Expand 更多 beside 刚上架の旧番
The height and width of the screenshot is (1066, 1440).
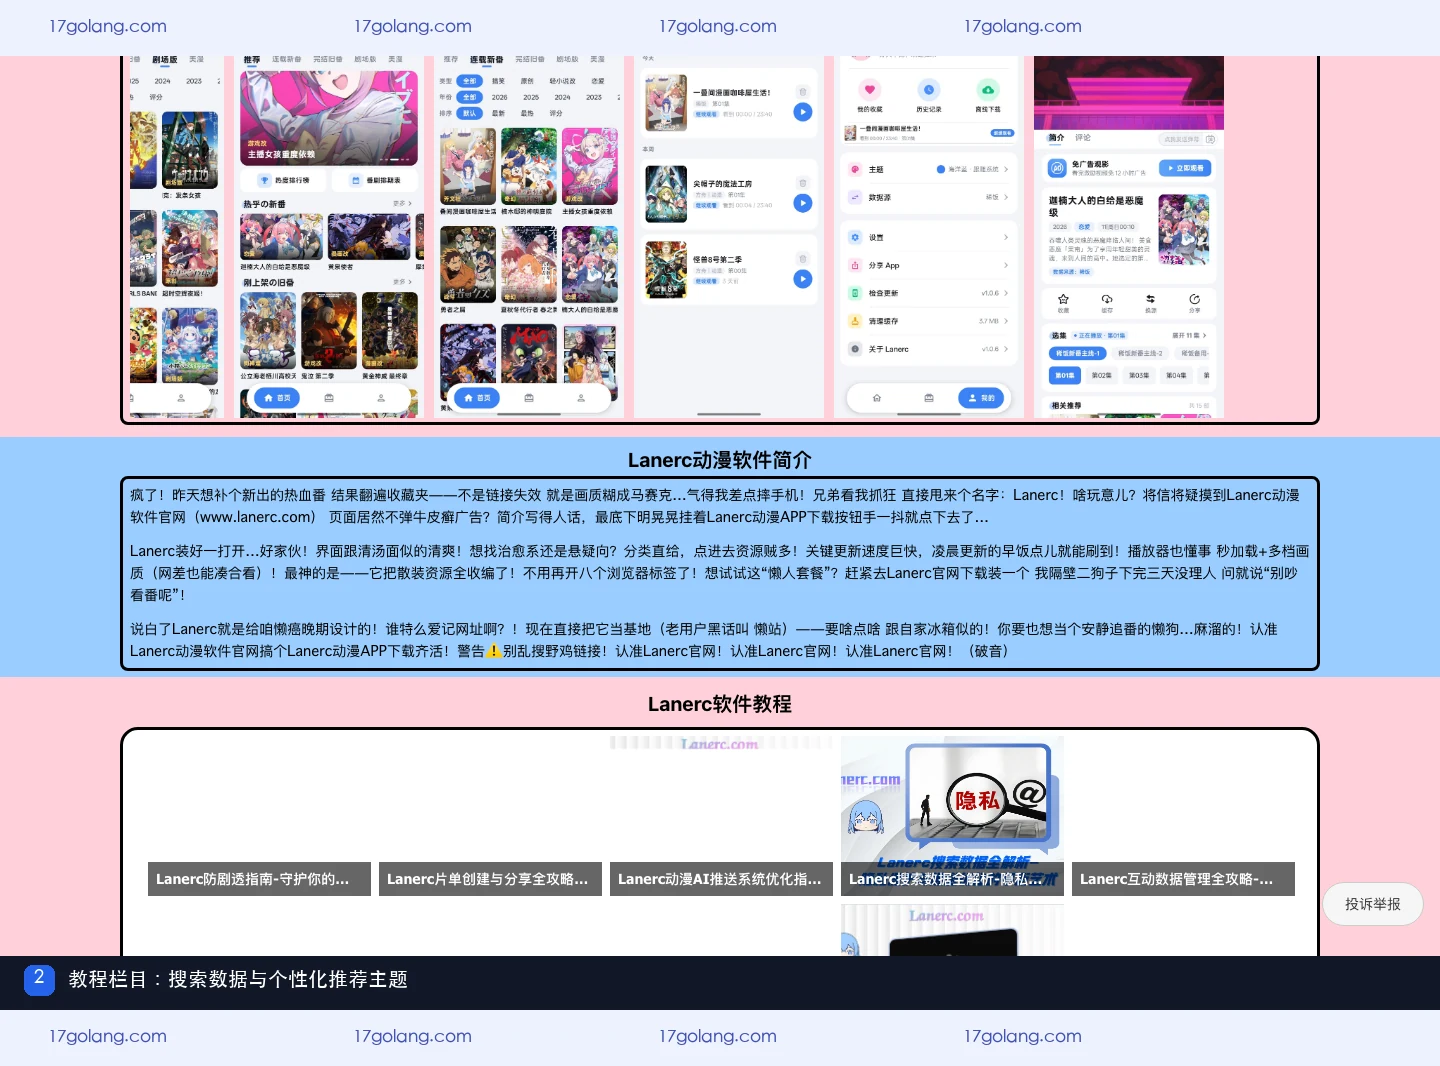click(x=402, y=282)
